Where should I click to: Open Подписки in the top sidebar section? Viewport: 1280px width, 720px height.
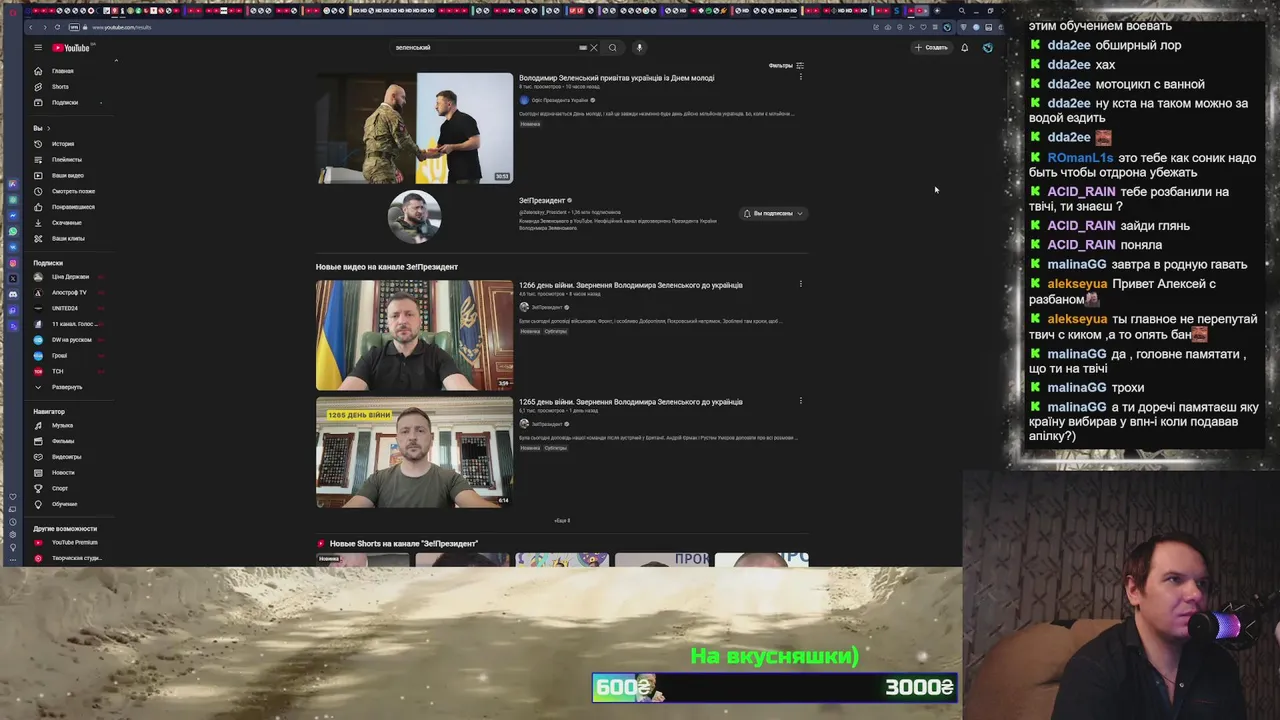pyautogui.click(x=64, y=102)
